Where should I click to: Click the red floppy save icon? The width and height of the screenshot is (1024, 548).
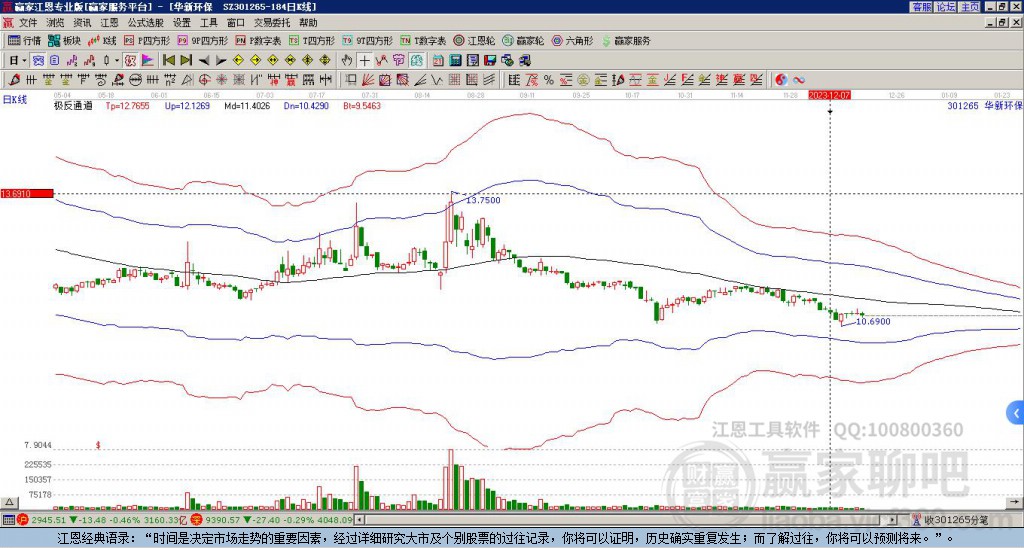[490, 61]
